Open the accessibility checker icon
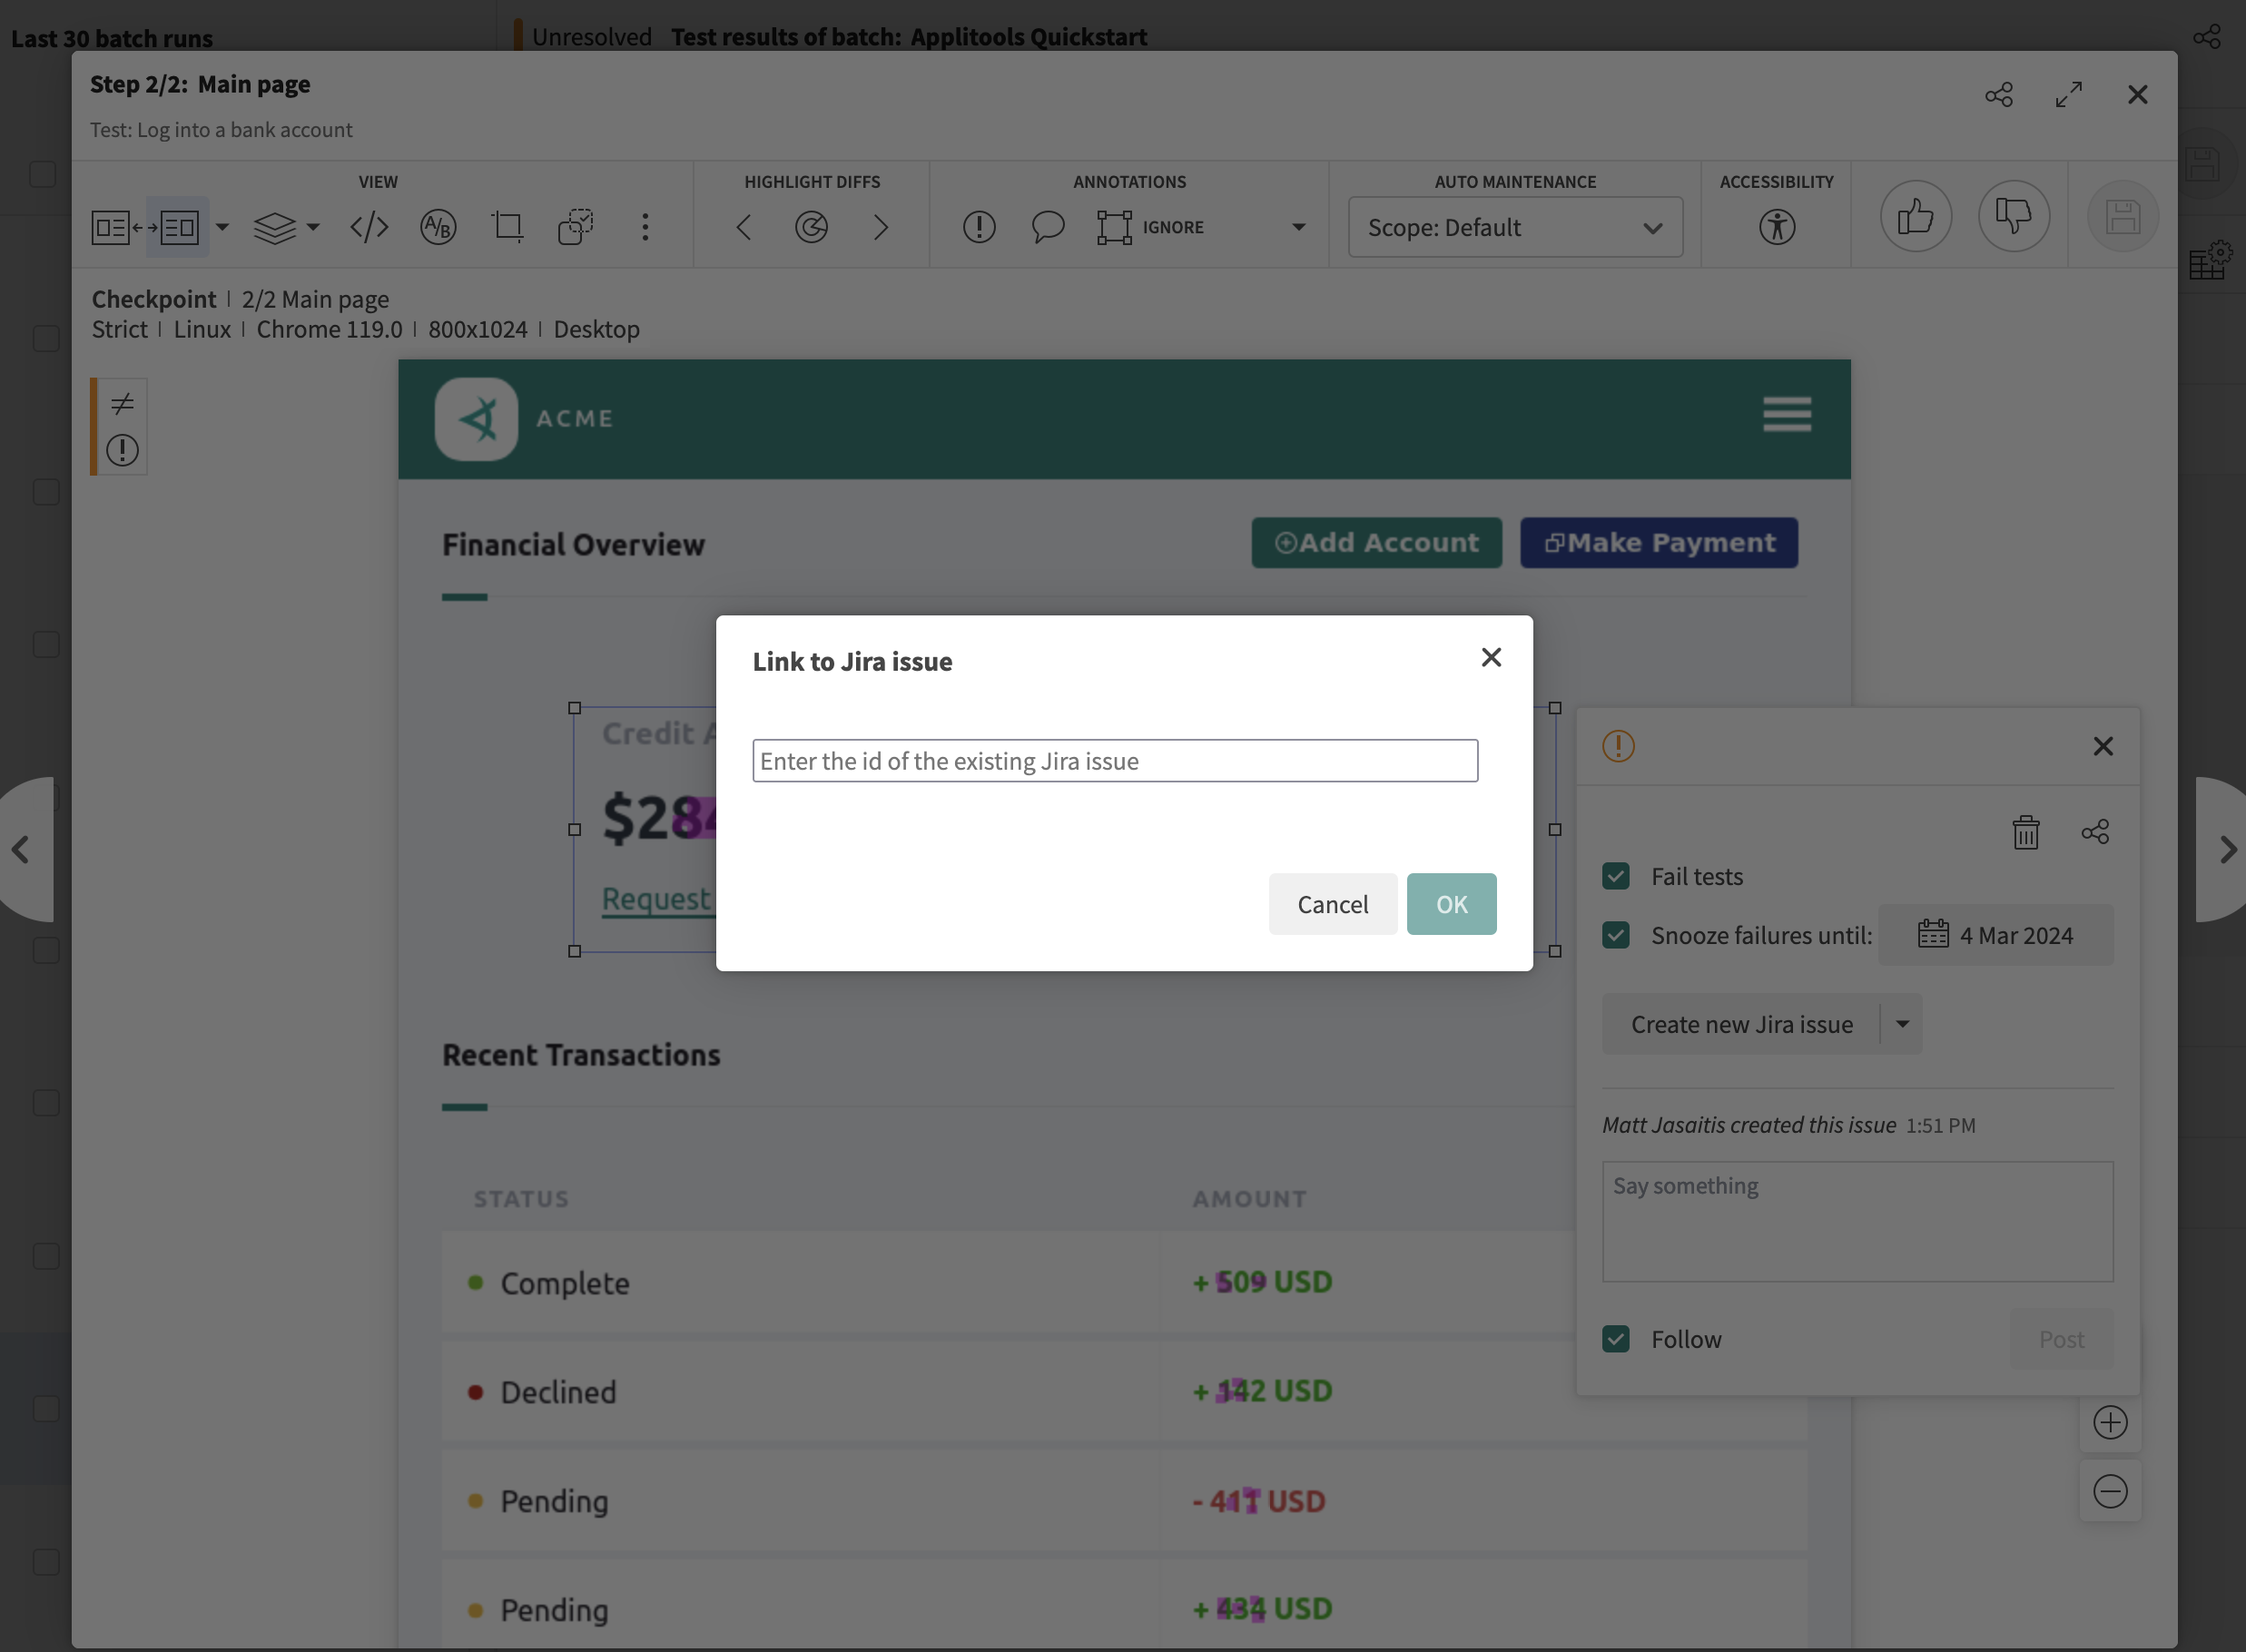The width and height of the screenshot is (2246, 1652). [x=1776, y=227]
